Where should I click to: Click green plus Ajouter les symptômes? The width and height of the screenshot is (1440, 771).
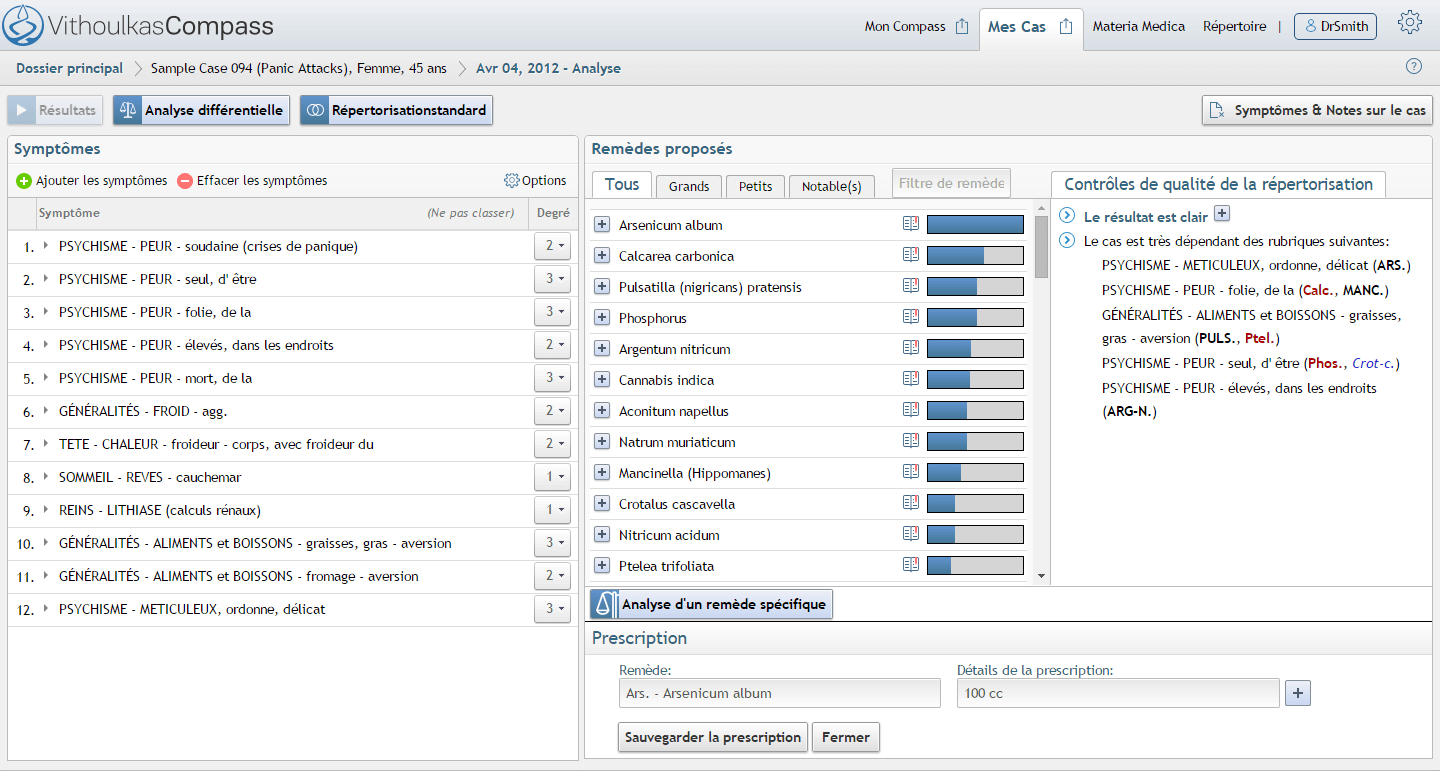pos(24,181)
